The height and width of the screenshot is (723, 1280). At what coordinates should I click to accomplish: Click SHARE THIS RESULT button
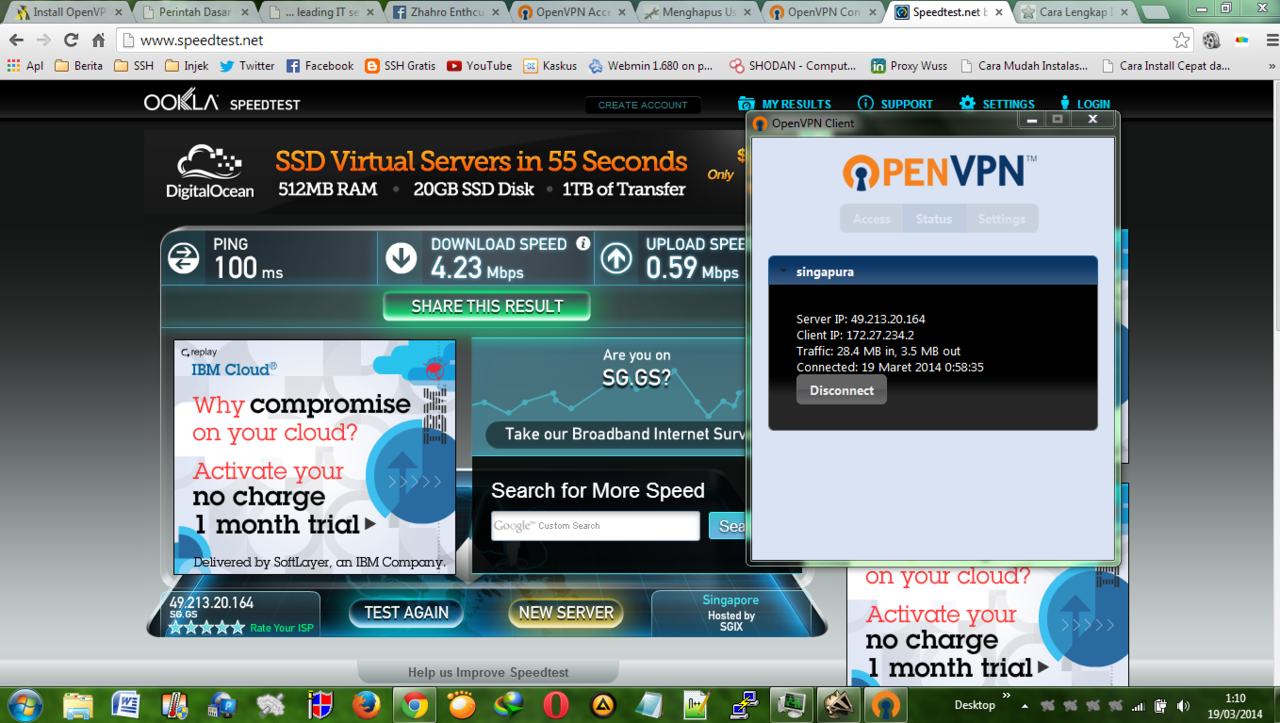[487, 306]
